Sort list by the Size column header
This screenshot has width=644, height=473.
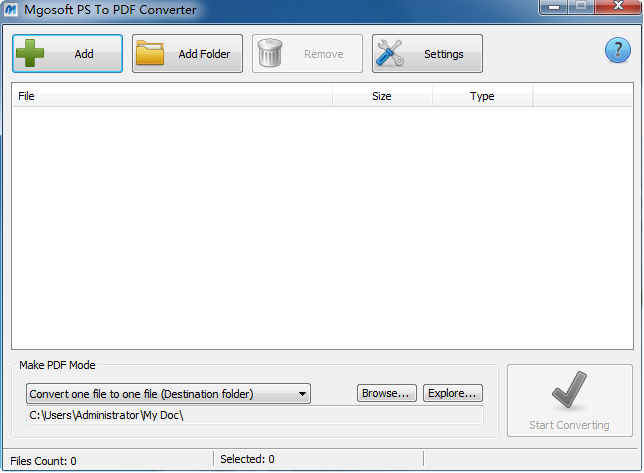[x=382, y=96]
